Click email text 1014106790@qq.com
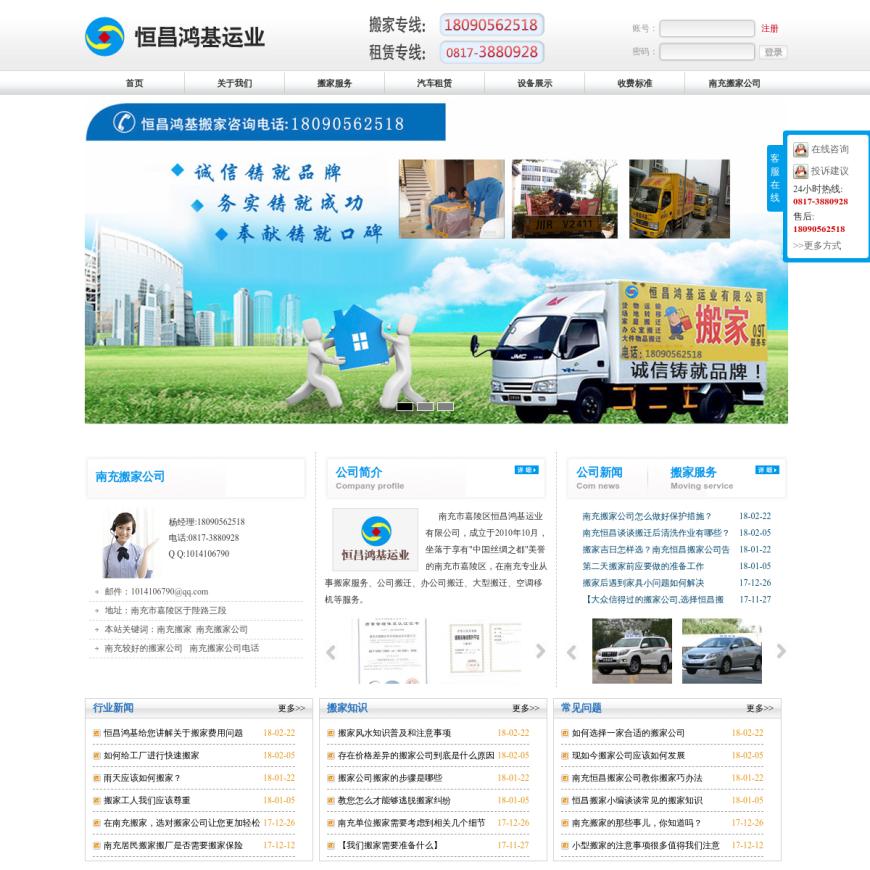The height and width of the screenshot is (870, 870). click(170, 591)
